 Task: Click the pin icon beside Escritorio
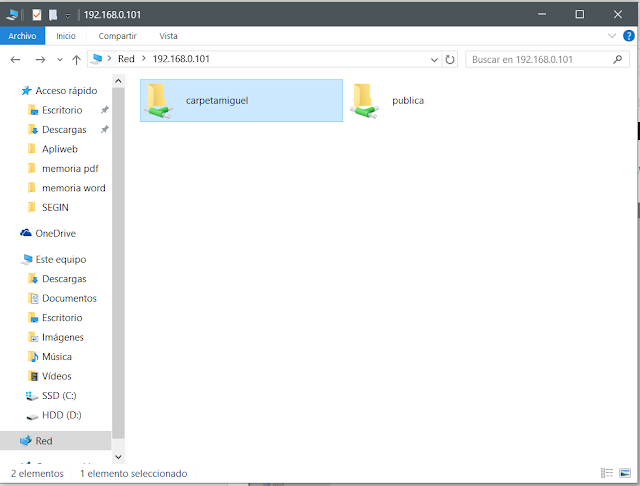(104, 110)
